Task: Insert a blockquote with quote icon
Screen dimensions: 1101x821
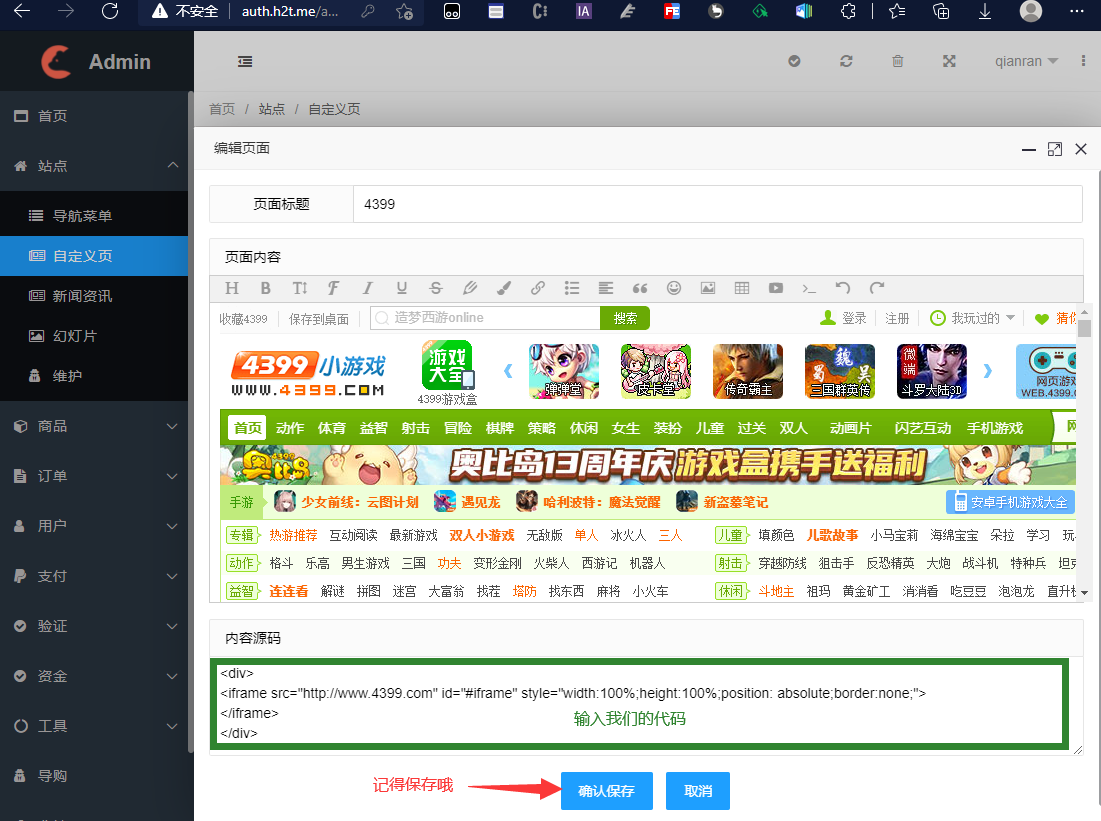Action: (640, 288)
